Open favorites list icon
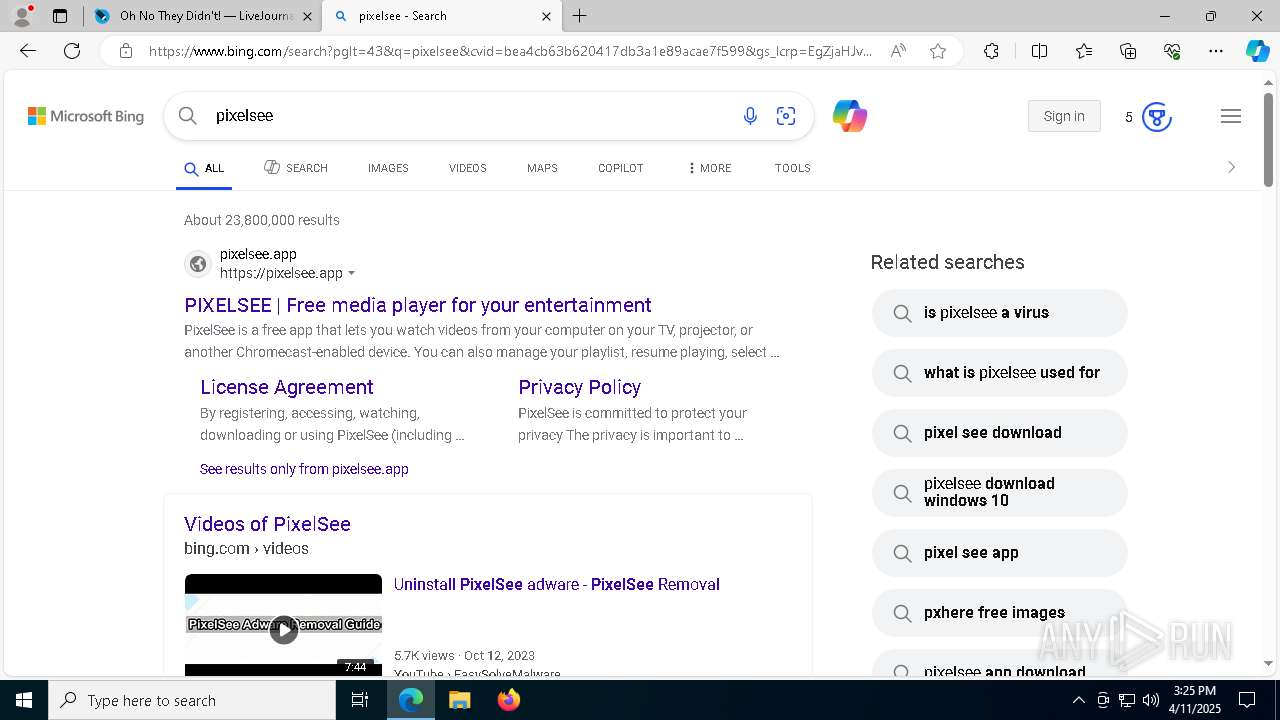1280x720 pixels. click(1084, 51)
